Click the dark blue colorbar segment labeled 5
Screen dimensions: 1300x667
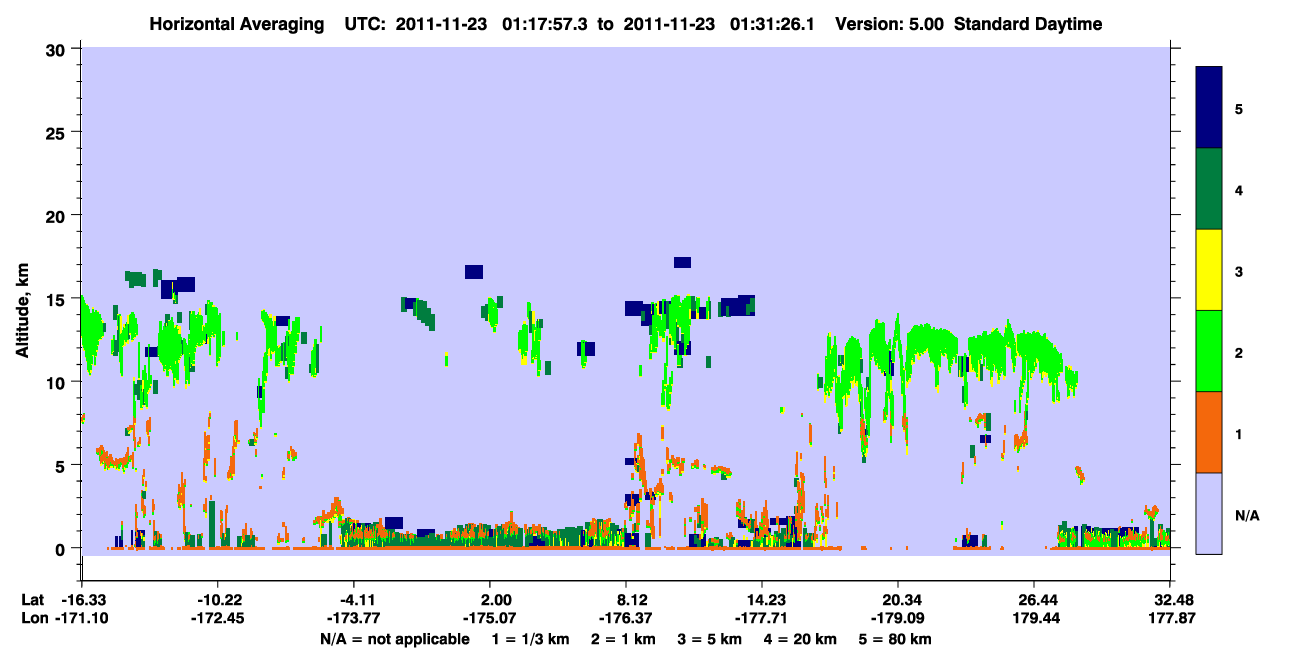[1209, 107]
